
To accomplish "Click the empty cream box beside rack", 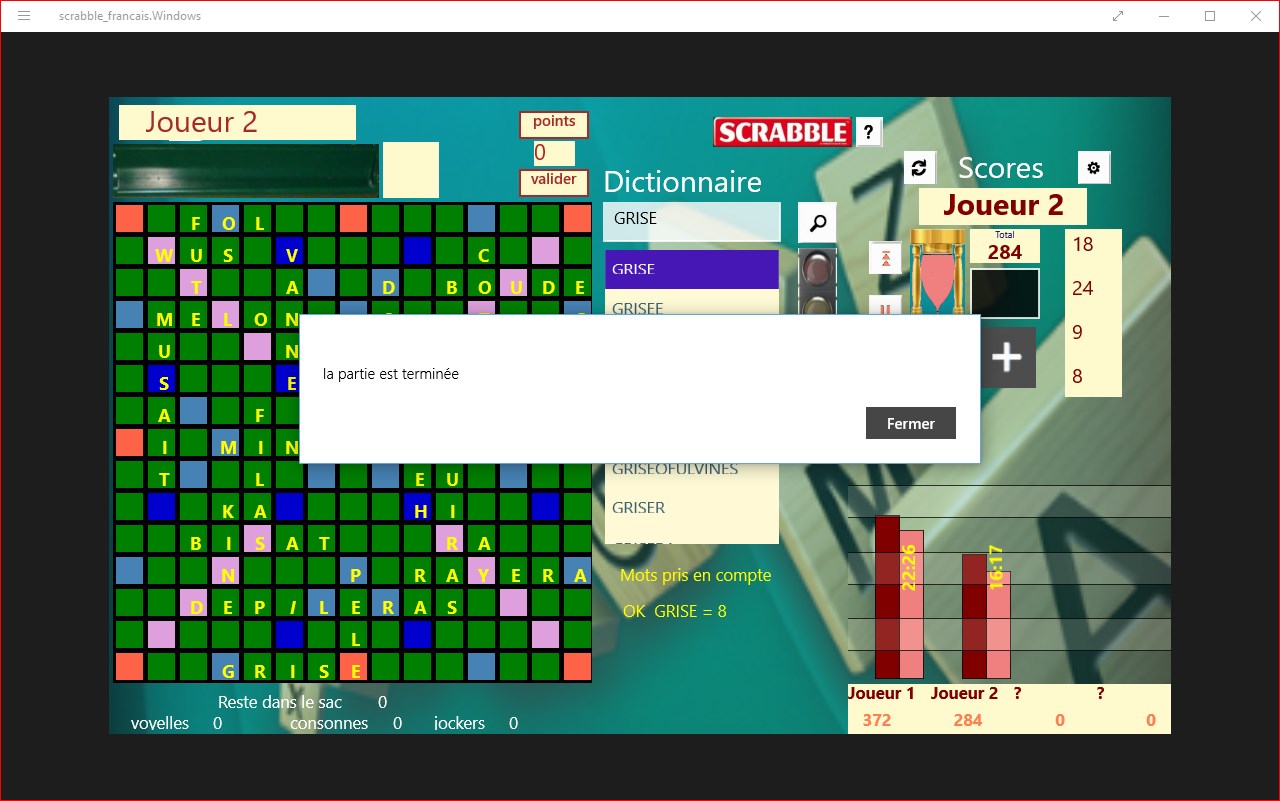I will tap(411, 170).
